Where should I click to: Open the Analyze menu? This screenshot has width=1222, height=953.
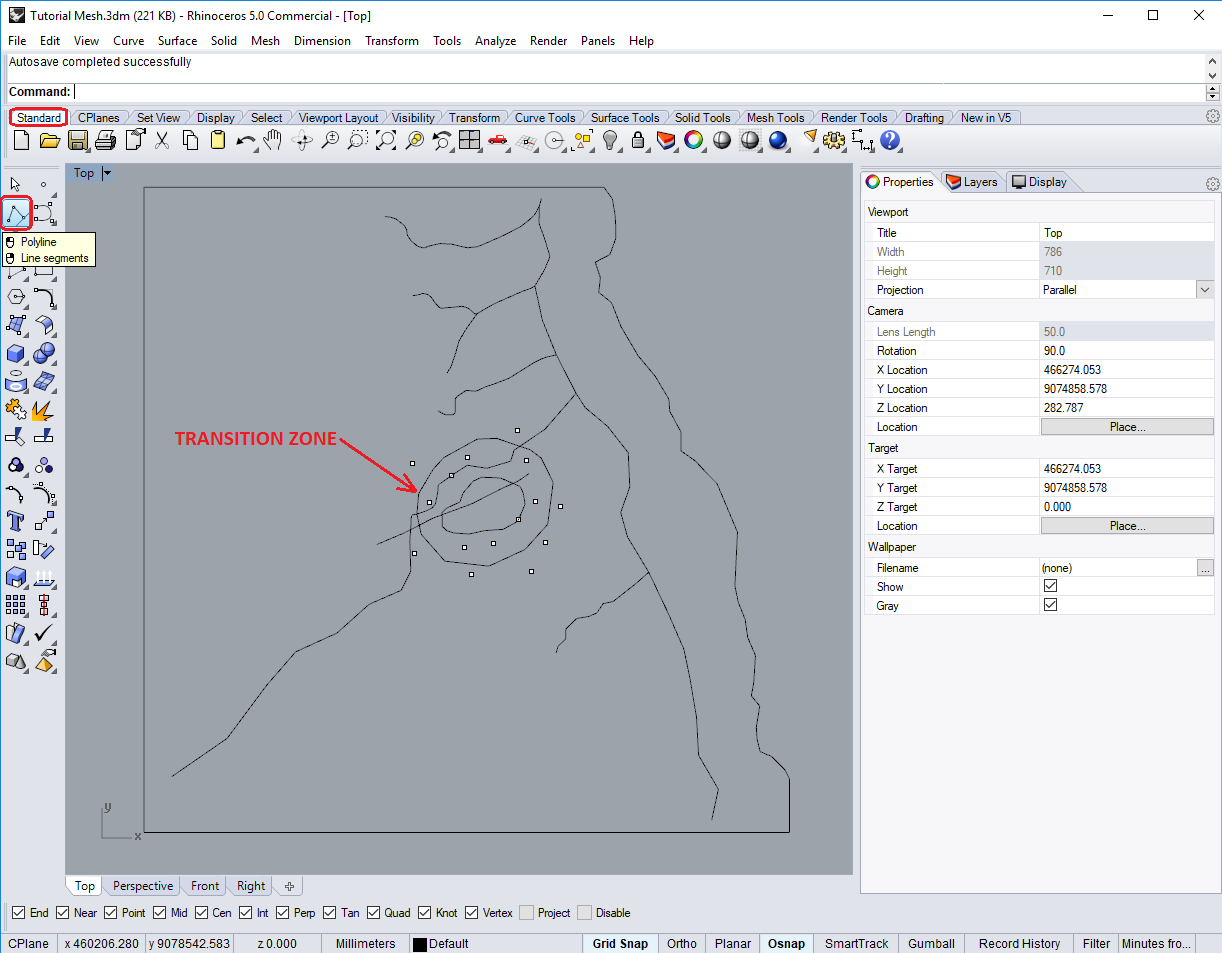(x=495, y=41)
